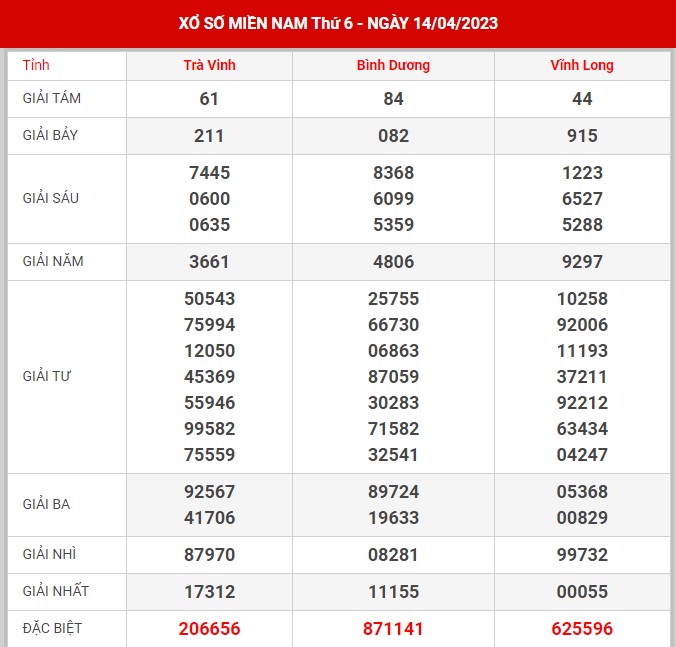This screenshot has width=676, height=647.
Task: Click the ĐẶC BIỆT row label
Action: [x=52, y=628]
